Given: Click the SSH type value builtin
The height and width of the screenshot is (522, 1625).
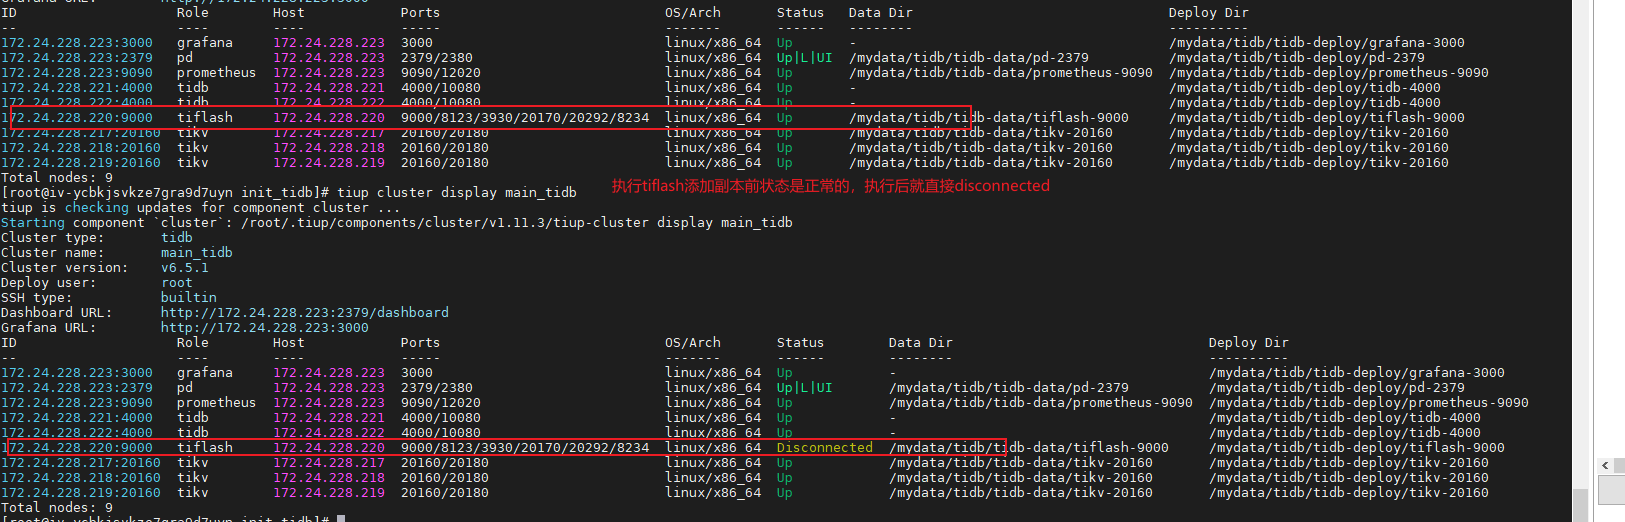Looking at the screenshot, I should [x=188, y=298].
